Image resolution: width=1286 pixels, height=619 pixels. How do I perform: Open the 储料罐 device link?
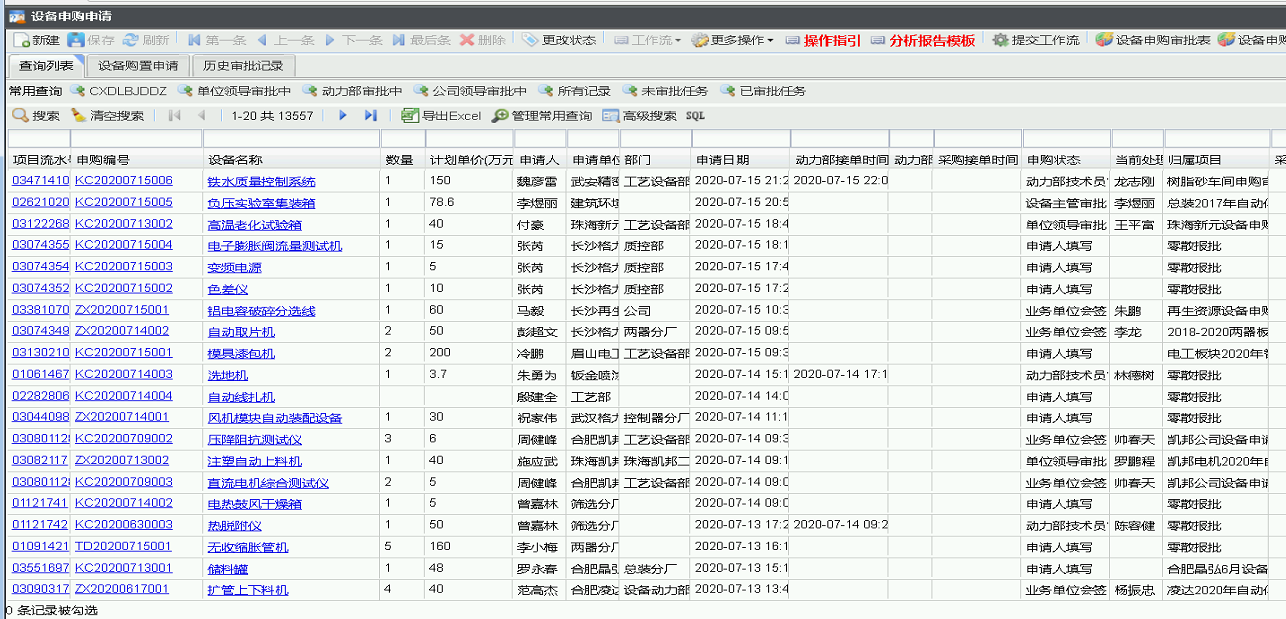pyautogui.click(x=227, y=569)
